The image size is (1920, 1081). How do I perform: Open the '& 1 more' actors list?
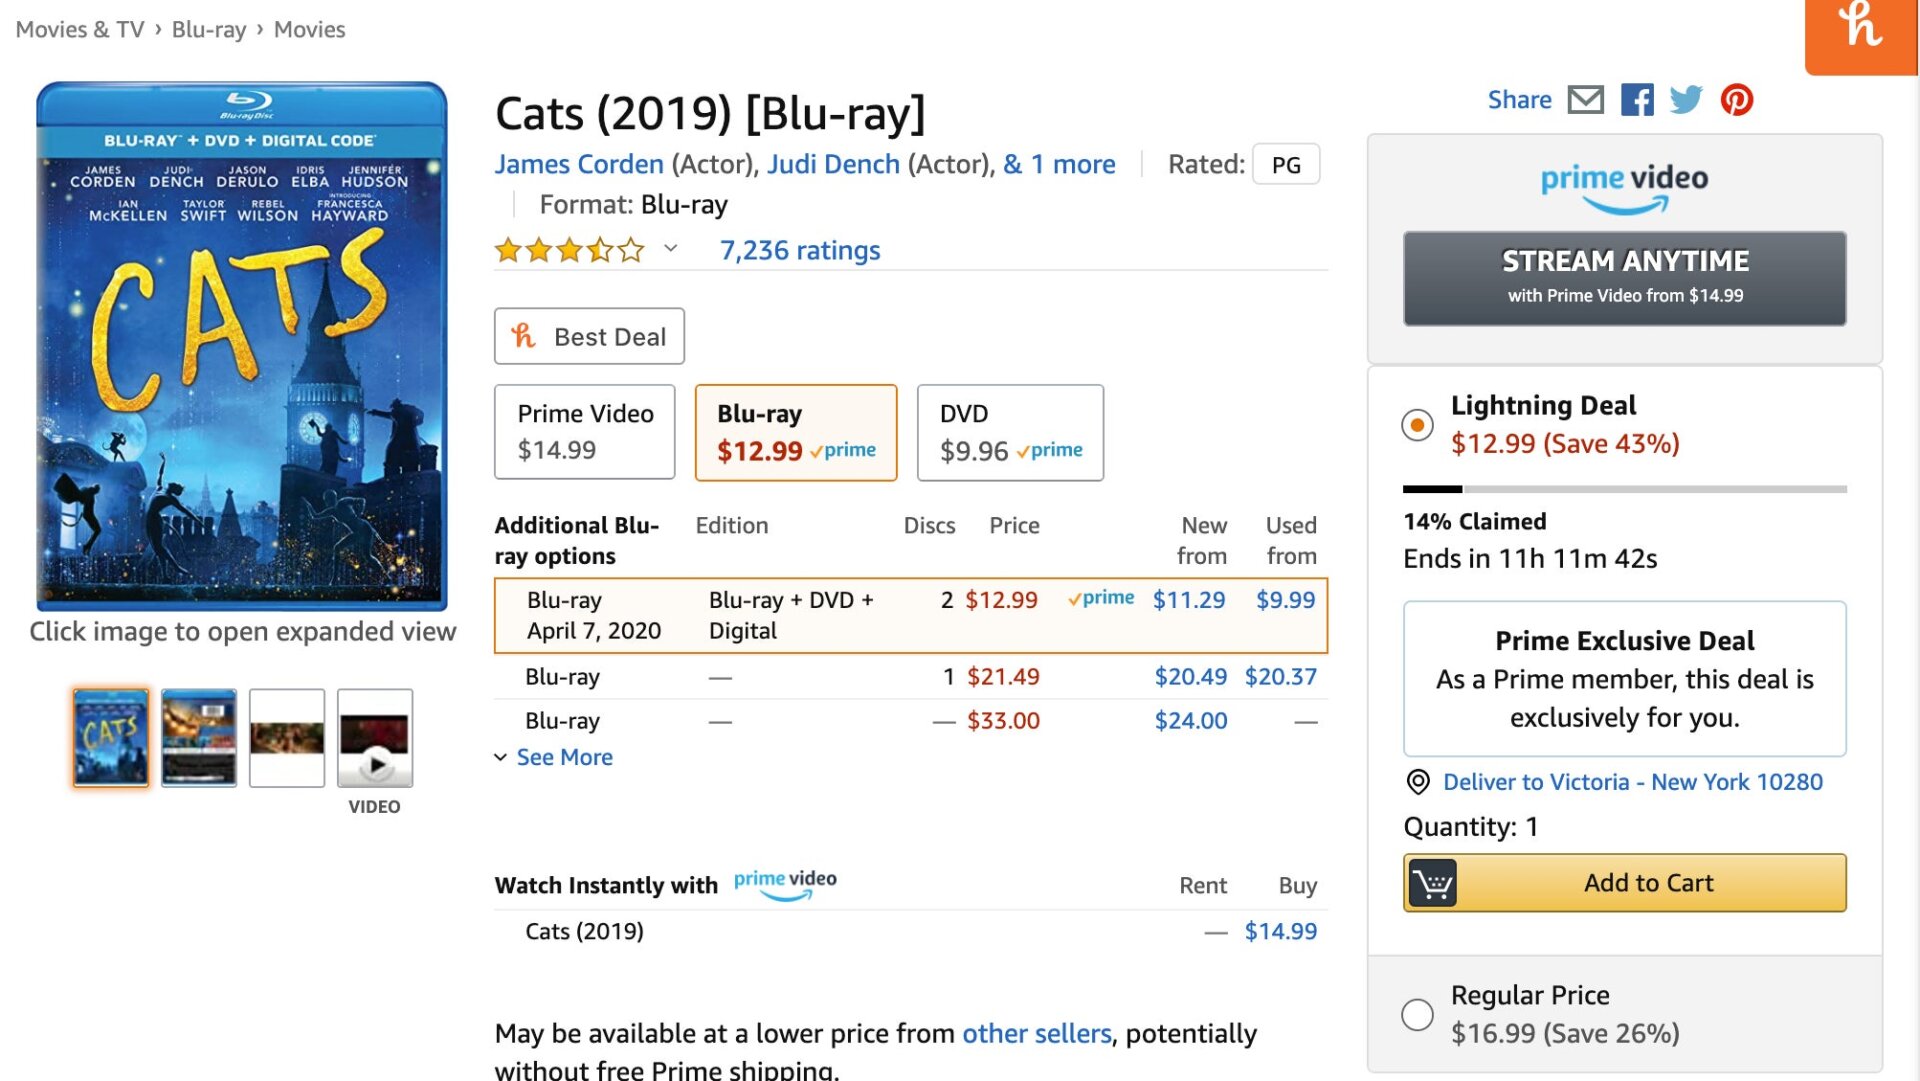(1060, 164)
